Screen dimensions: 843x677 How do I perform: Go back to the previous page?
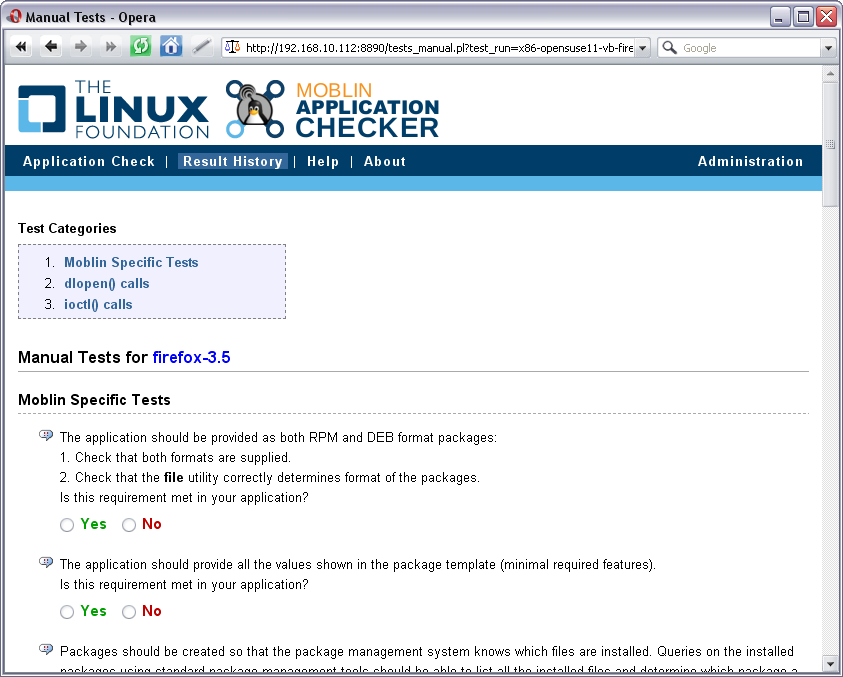point(51,47)
